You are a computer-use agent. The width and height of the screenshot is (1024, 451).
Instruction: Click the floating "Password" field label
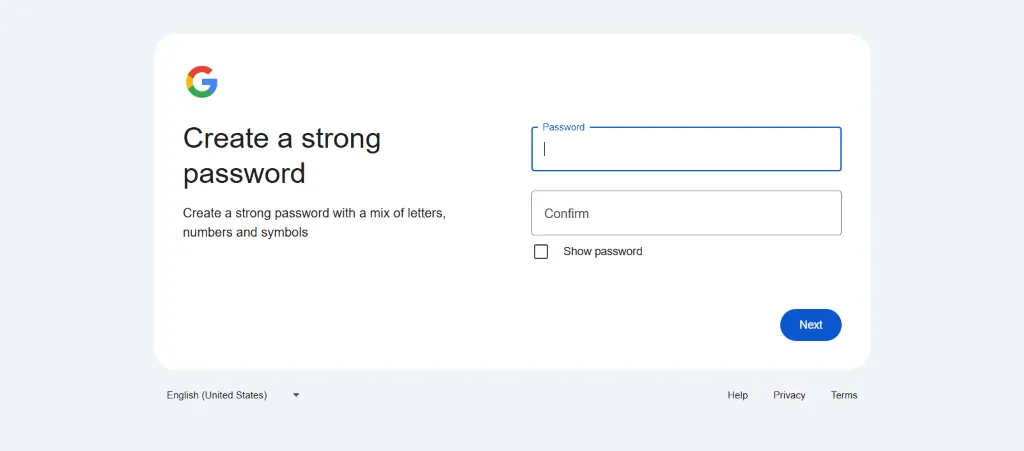[x=563, y=128]
